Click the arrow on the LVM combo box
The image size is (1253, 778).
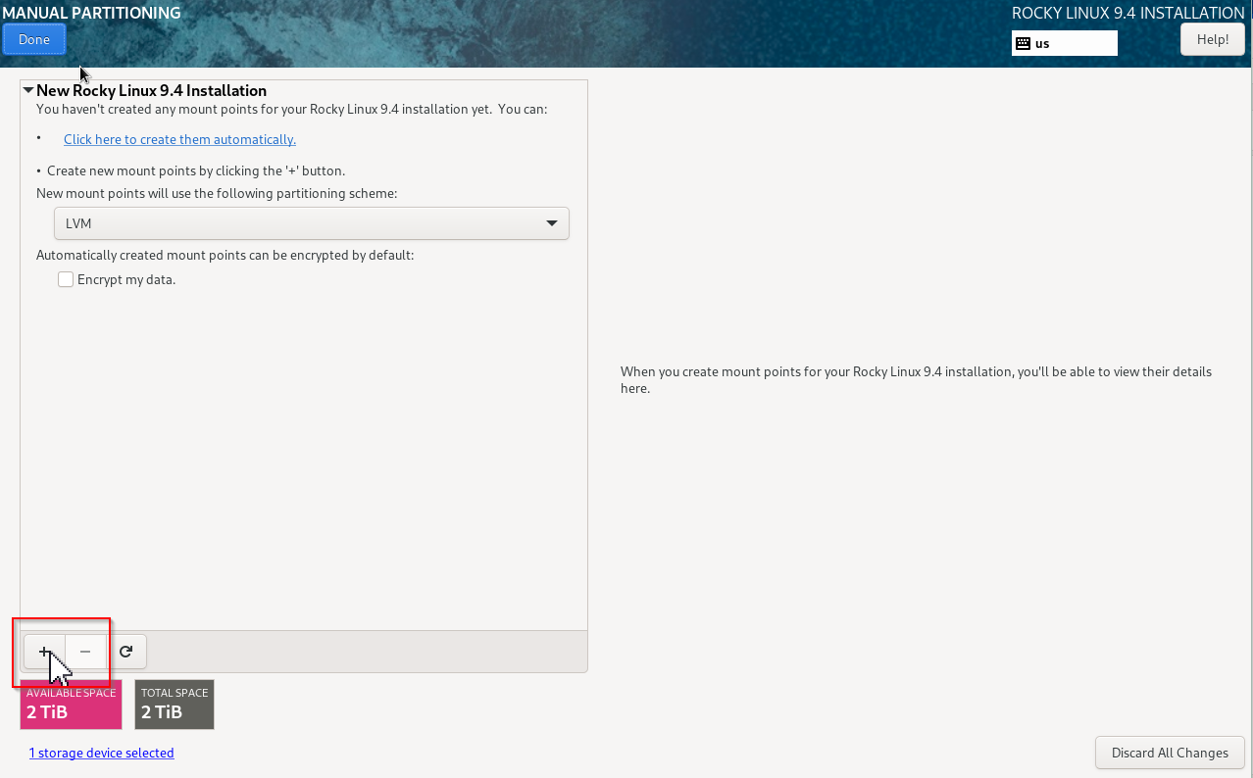(551, 223)
